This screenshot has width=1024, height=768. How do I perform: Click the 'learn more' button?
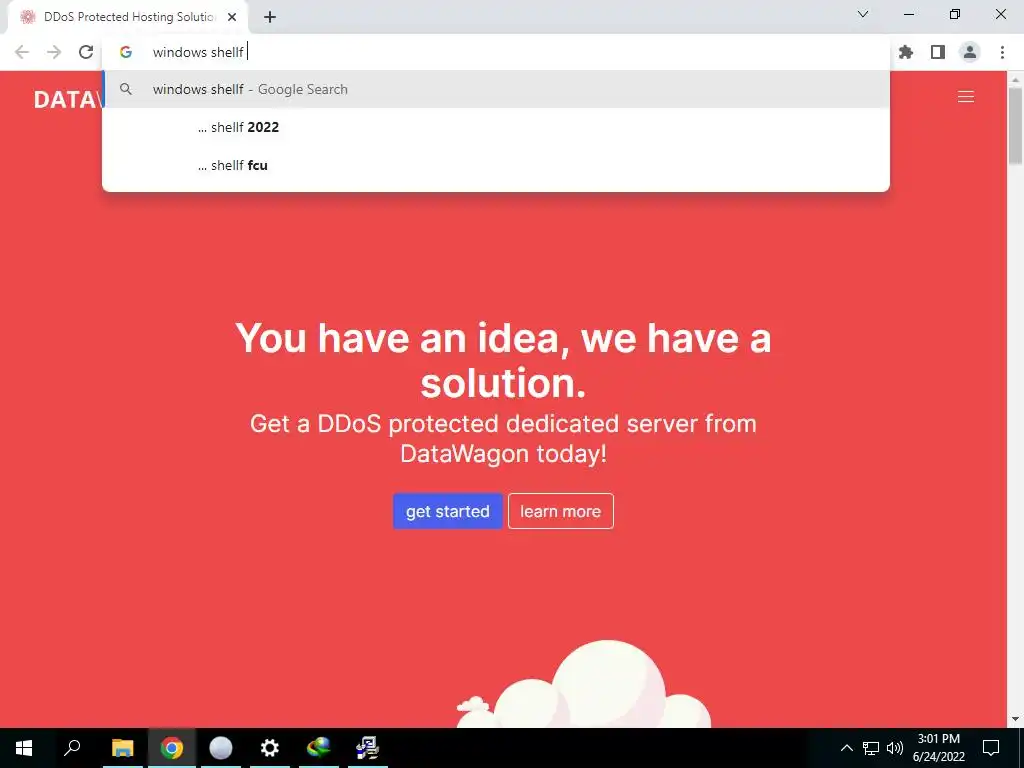click(x=560, y=511)
